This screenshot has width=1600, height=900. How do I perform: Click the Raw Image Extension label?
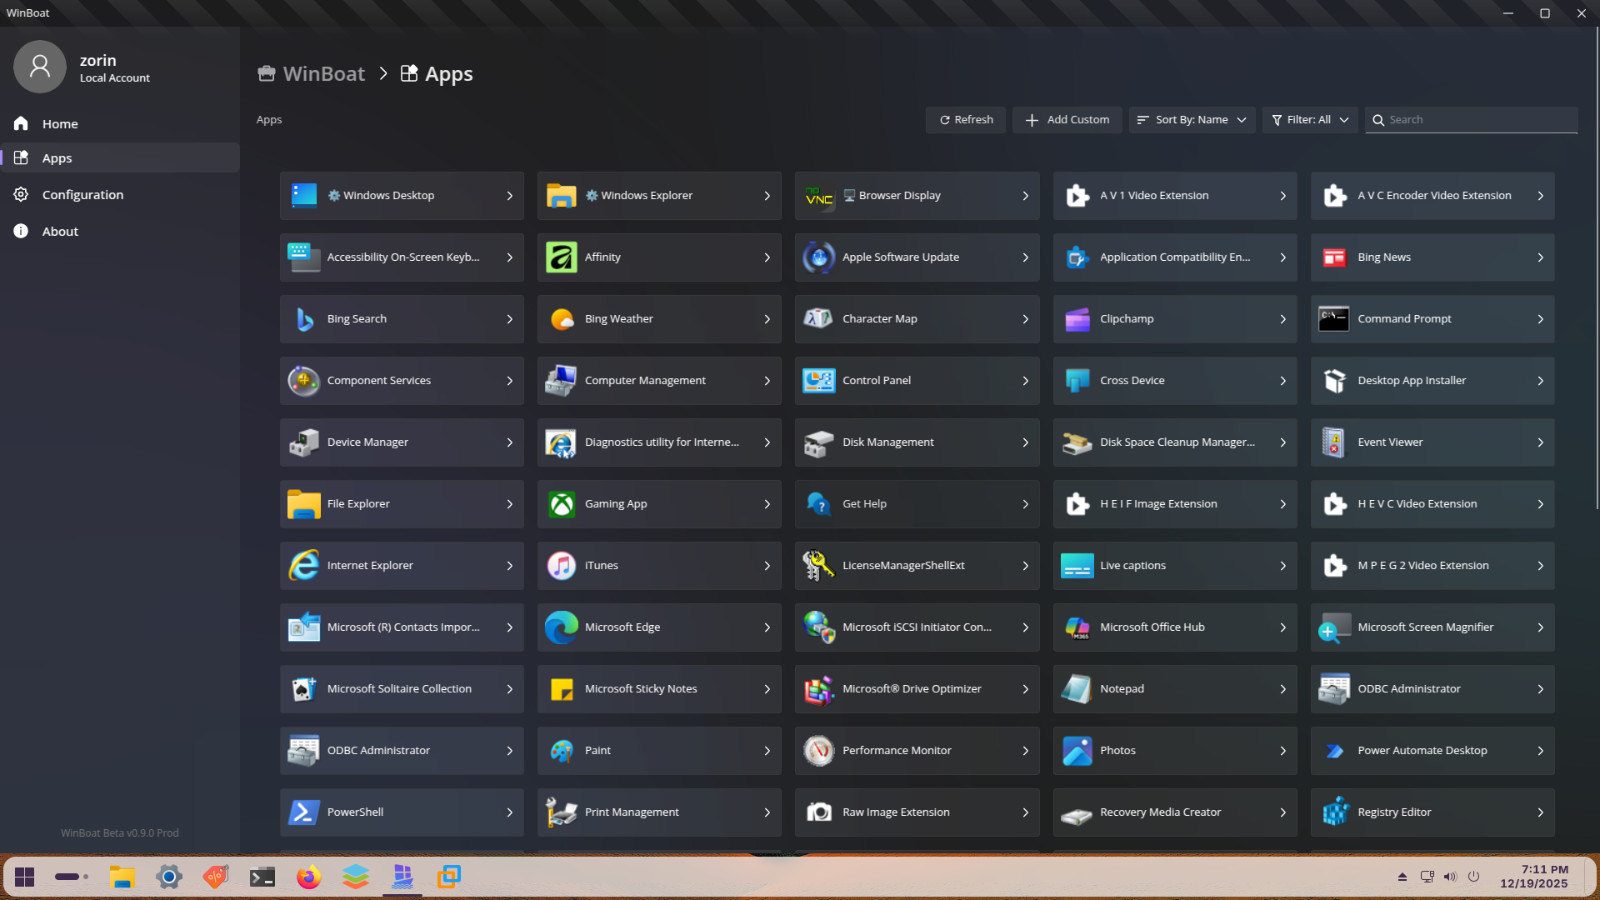coord(896,812)
